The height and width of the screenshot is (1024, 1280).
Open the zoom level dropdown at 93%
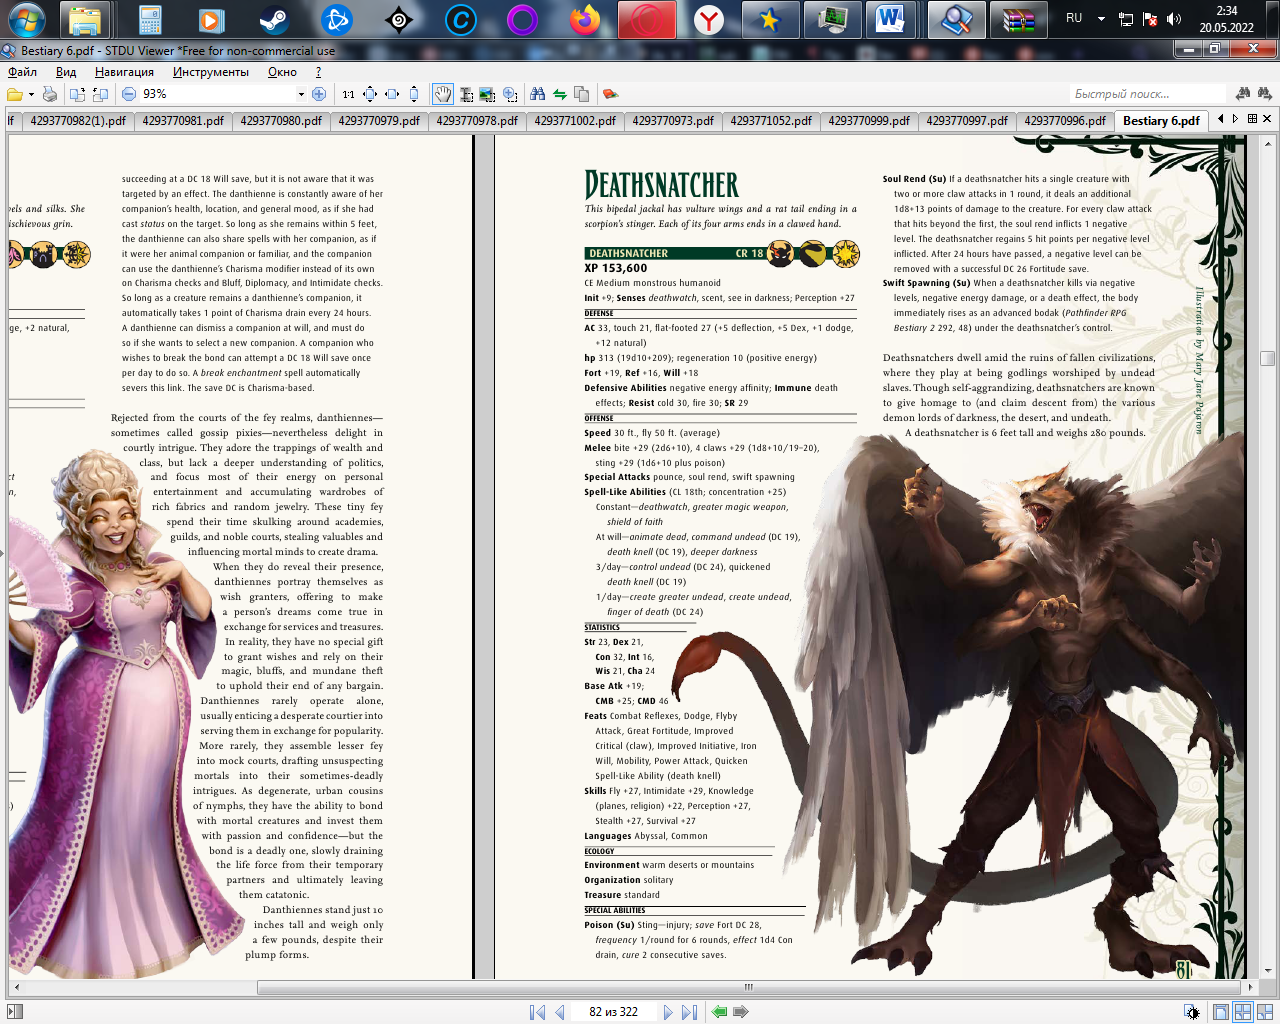coord(301,94)
